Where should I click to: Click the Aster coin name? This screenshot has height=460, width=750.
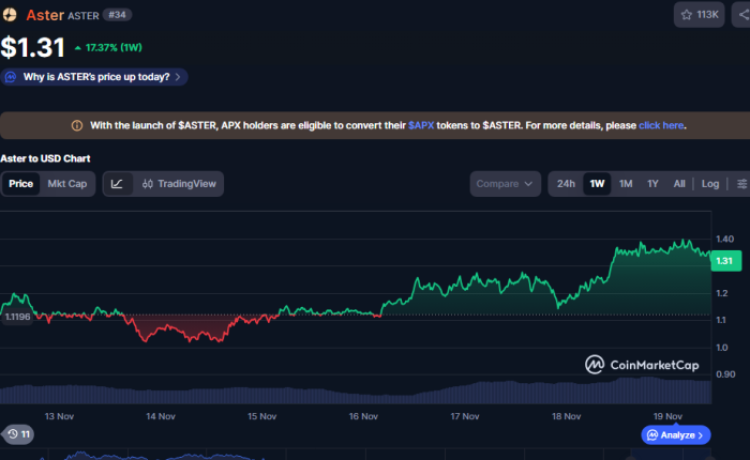(45, 15)
